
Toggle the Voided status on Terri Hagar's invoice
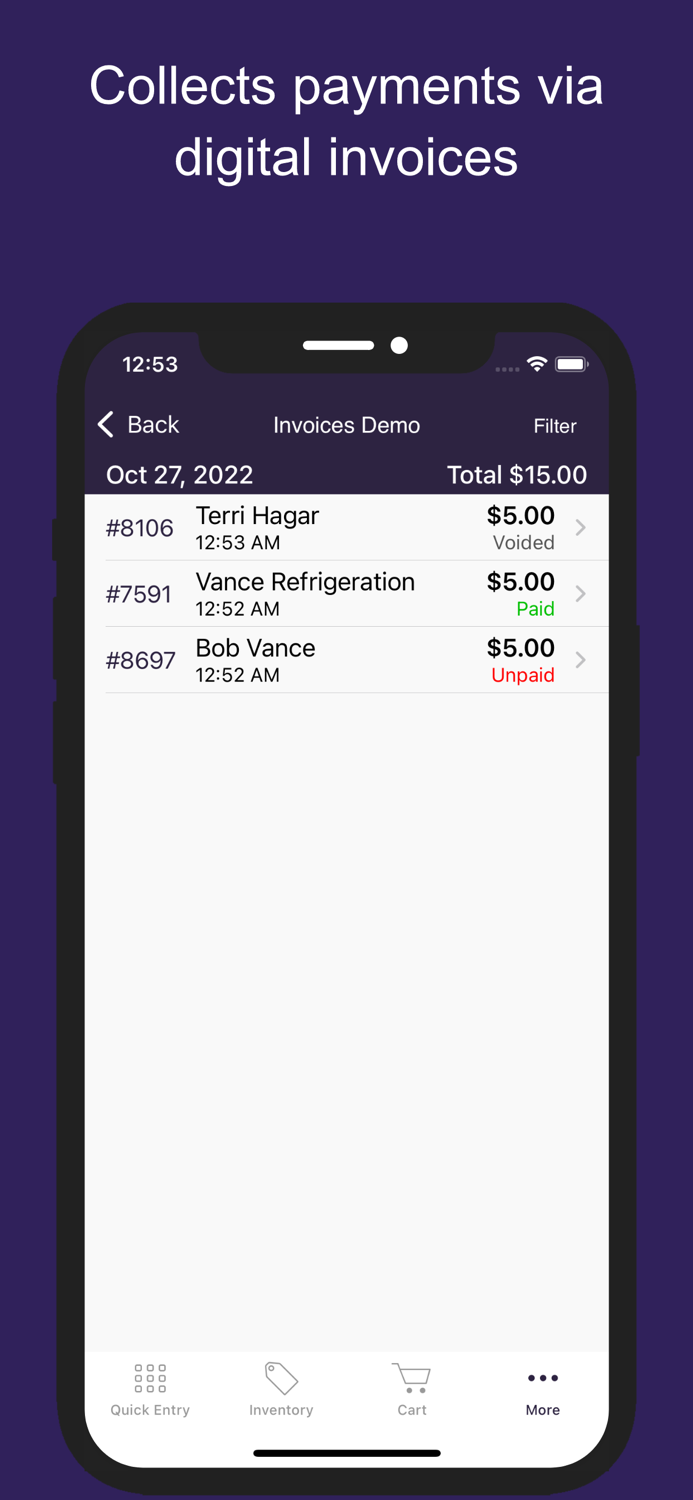coord(523,543)
